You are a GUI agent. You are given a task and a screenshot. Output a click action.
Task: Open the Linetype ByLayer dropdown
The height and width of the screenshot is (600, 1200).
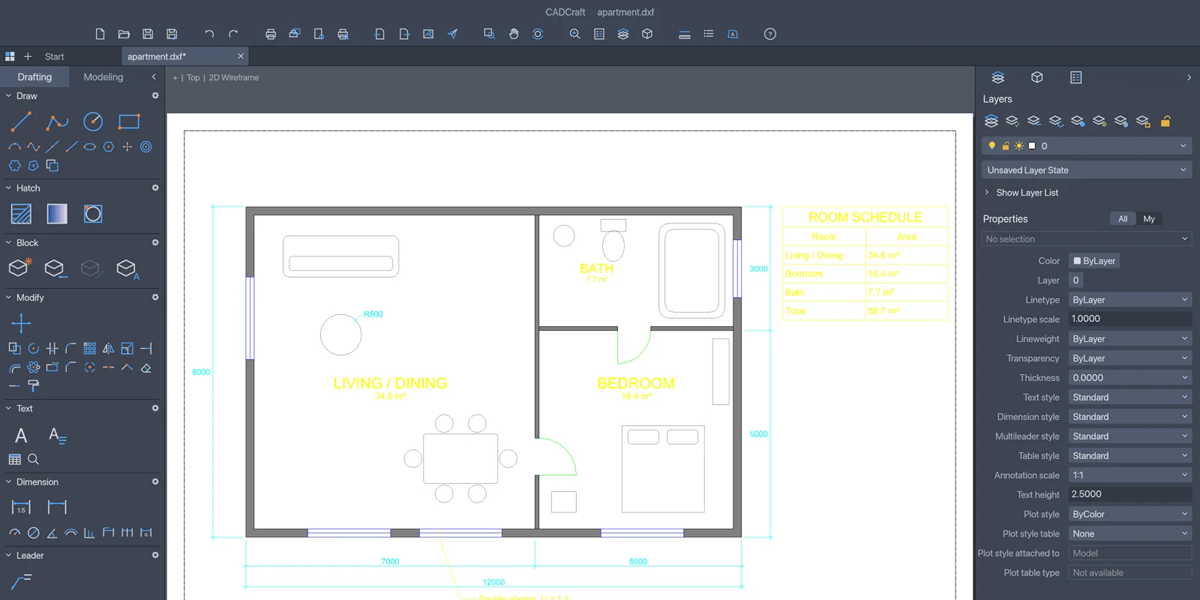1130,300
